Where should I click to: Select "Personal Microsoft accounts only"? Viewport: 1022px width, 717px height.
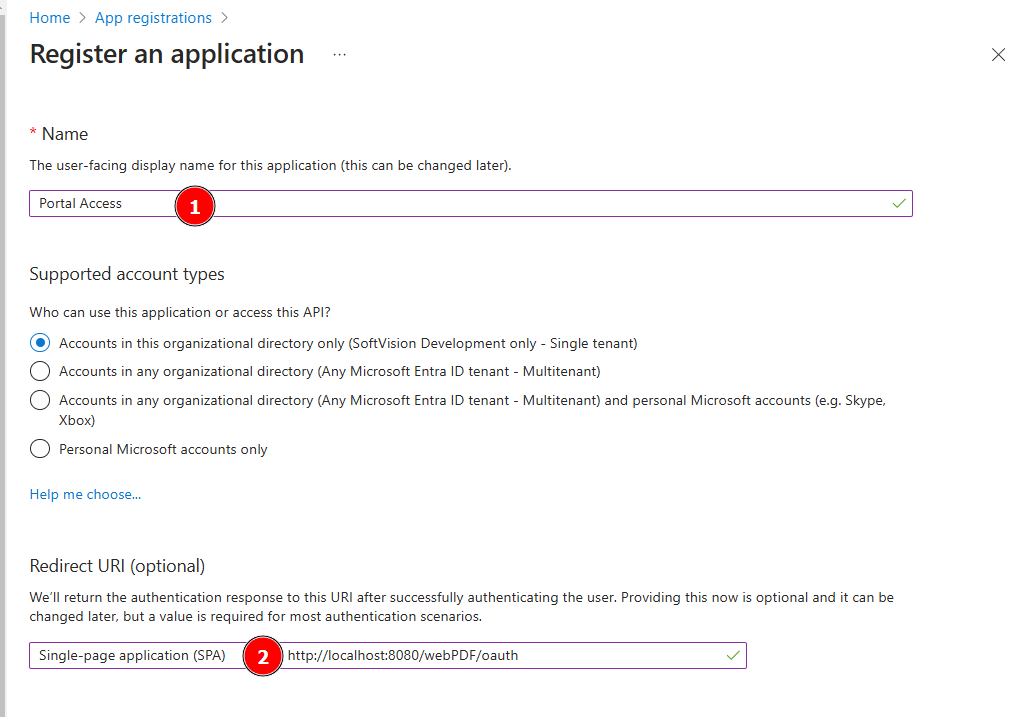39,449
